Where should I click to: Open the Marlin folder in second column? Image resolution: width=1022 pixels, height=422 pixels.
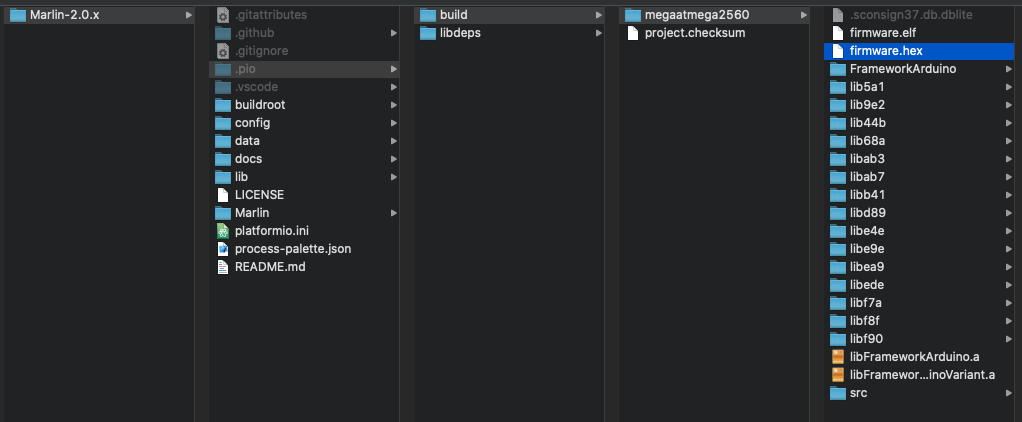[304, 213]
